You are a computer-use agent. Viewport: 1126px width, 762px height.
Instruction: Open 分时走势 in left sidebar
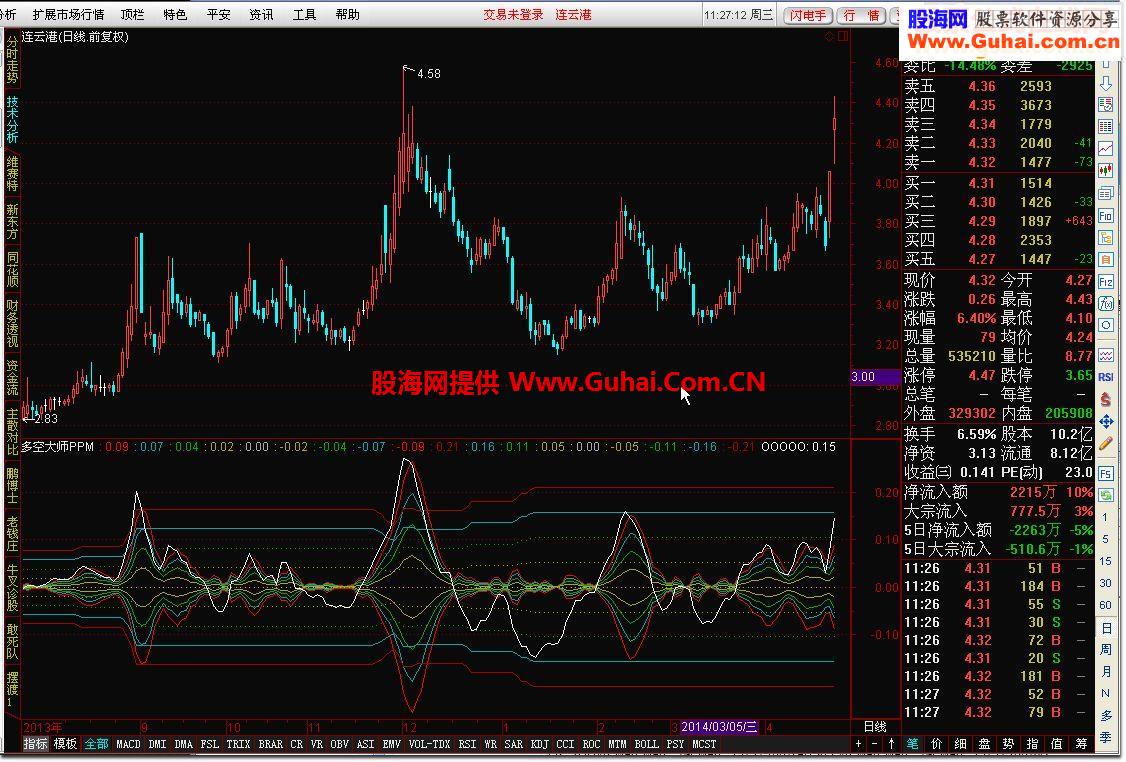(12, 60)
